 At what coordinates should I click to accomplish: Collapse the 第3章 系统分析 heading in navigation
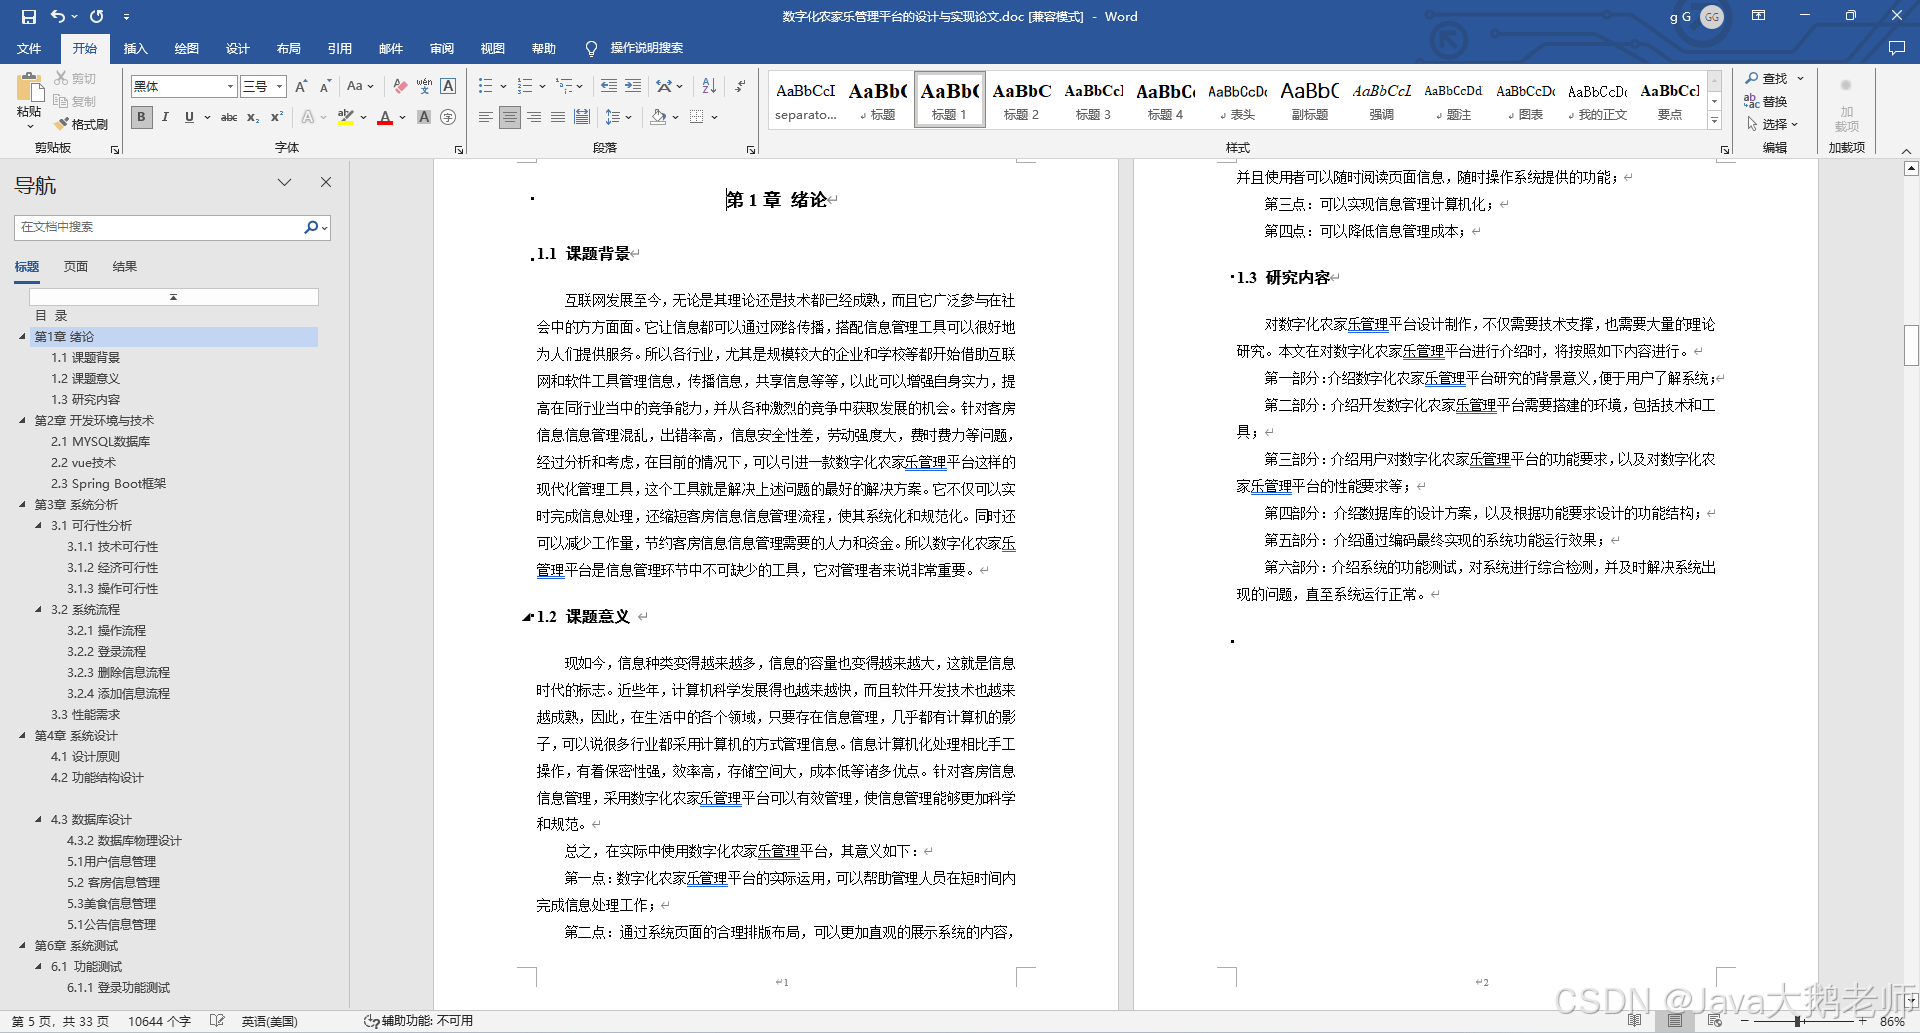[x=23, y=504]
